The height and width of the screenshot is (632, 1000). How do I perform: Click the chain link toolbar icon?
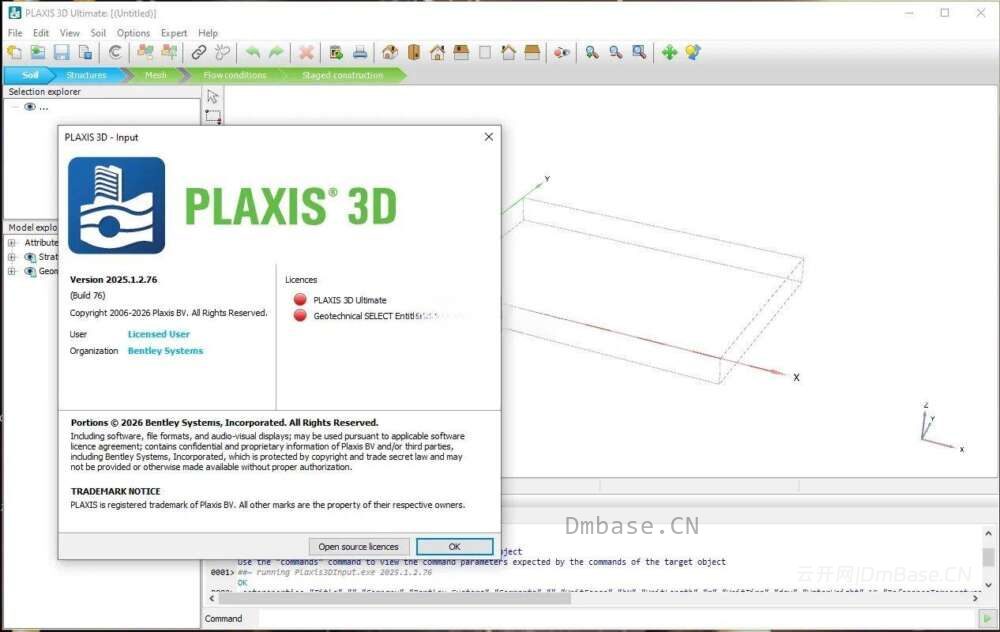(199, 52)
